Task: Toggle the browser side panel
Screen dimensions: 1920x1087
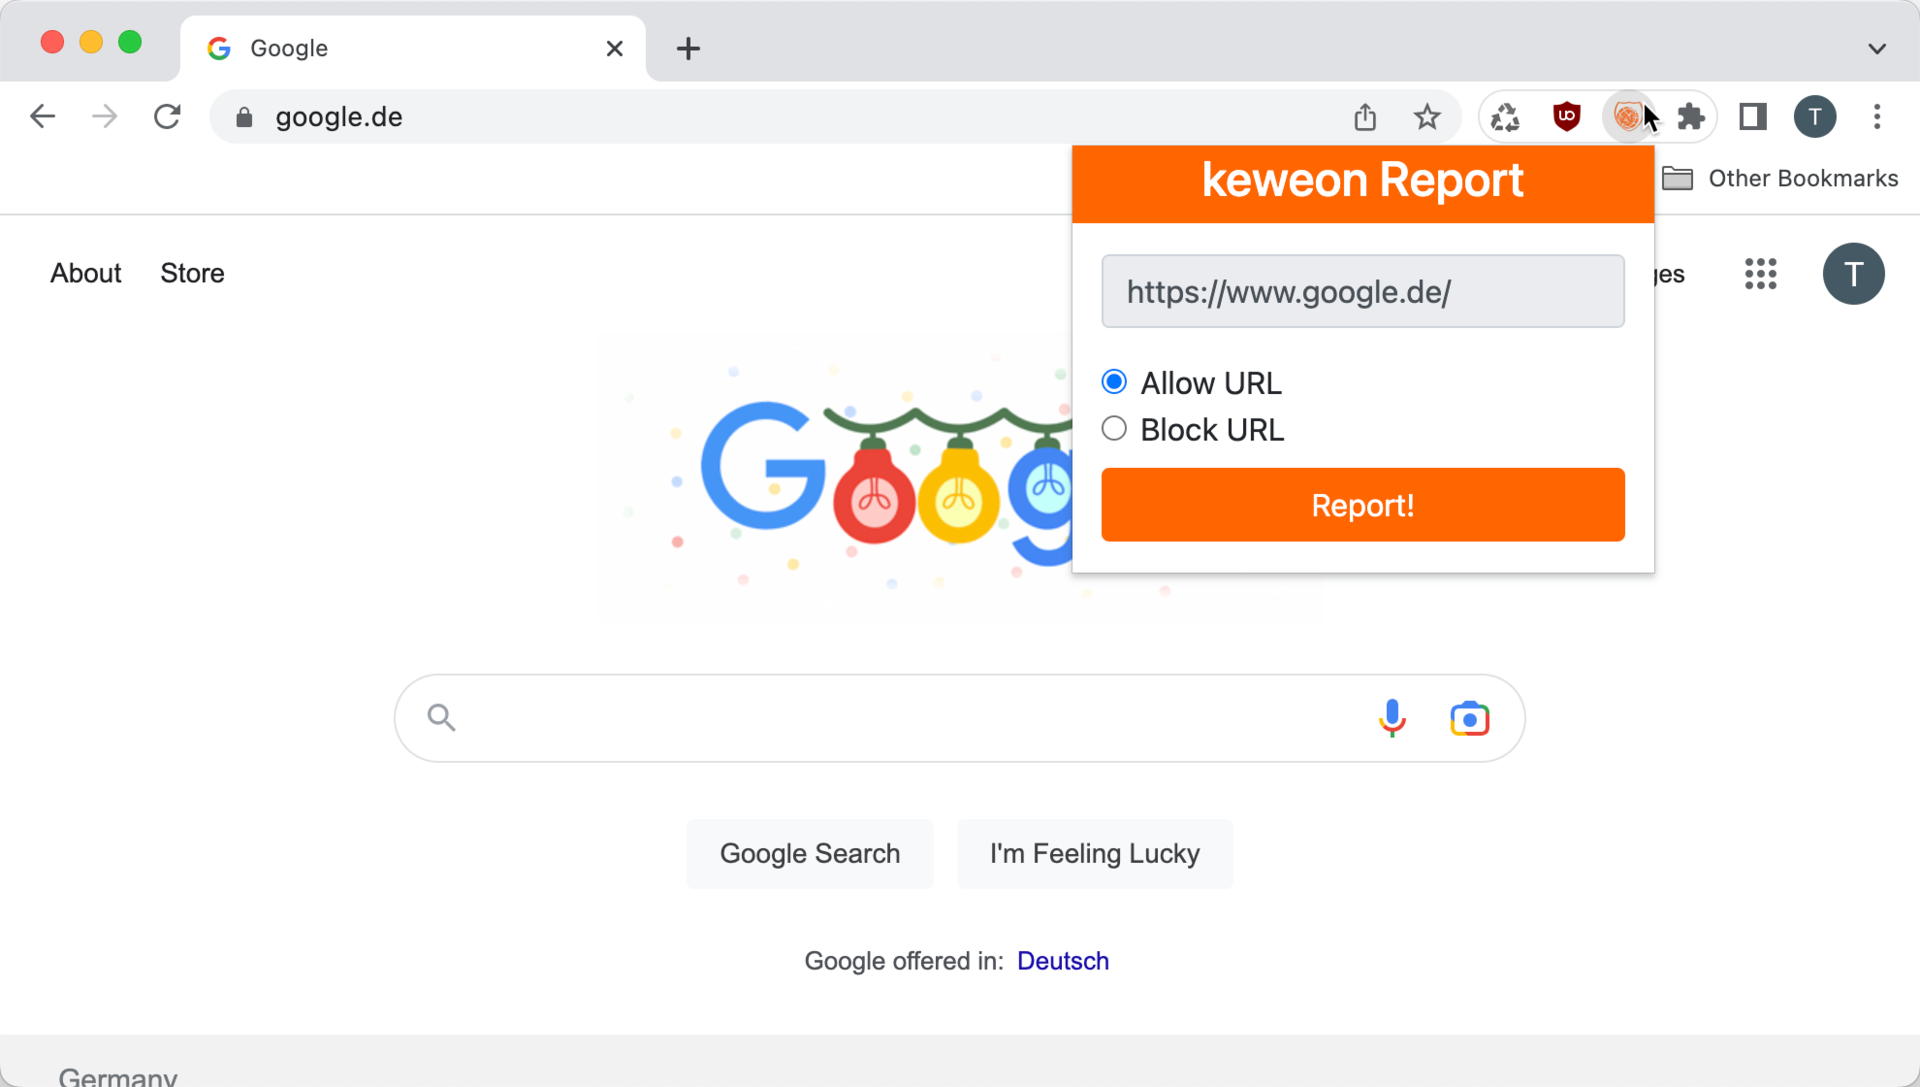Action: 1752,117
